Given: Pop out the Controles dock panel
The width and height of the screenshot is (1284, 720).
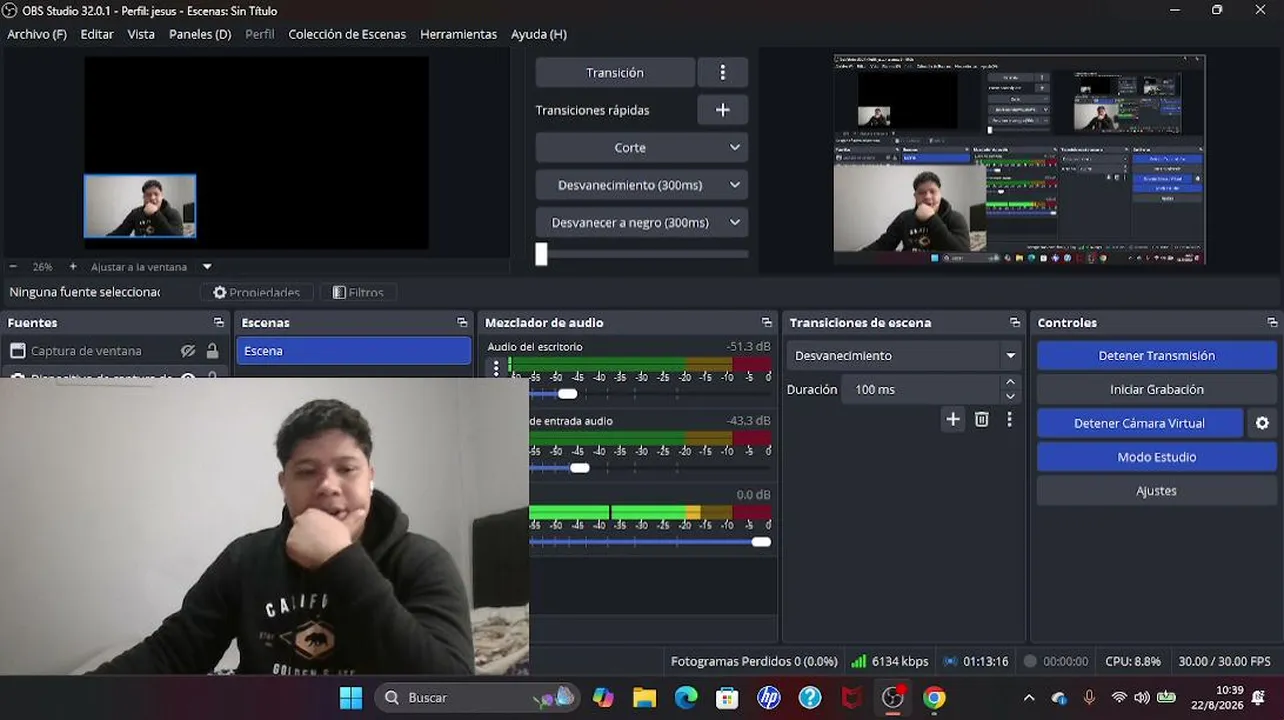Looking at the screenshot, I should (1272, 323).
